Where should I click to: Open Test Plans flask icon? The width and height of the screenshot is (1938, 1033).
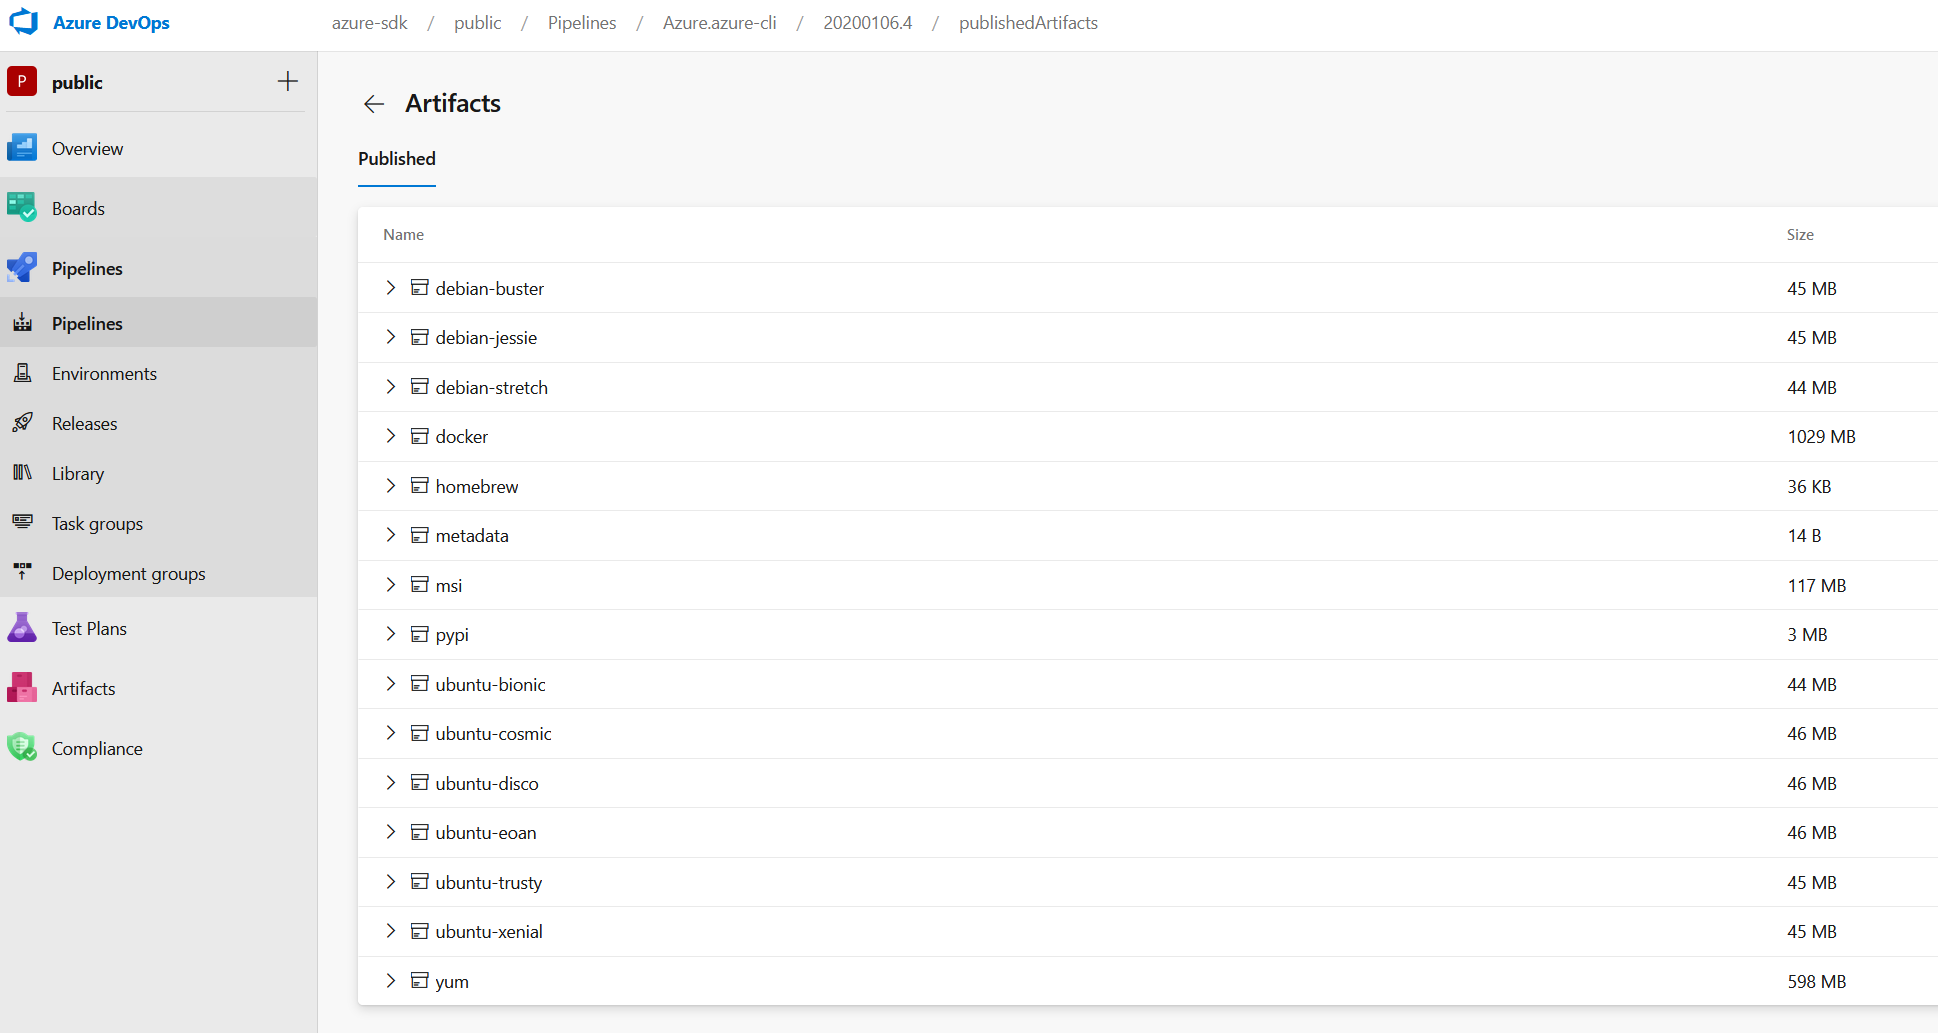point(22,629)
